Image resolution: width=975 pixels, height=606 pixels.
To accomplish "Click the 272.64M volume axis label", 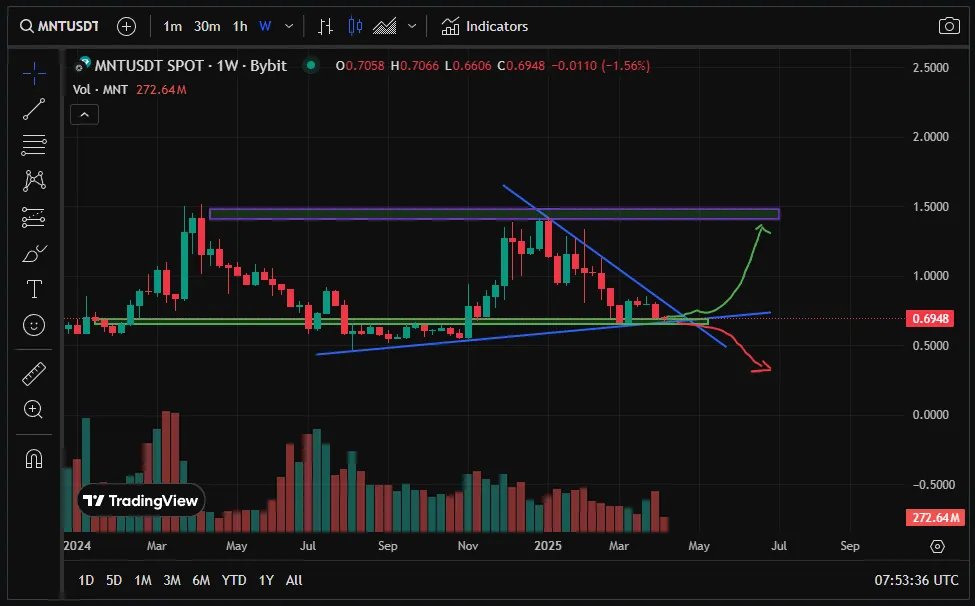I will [x=935, y=518].
